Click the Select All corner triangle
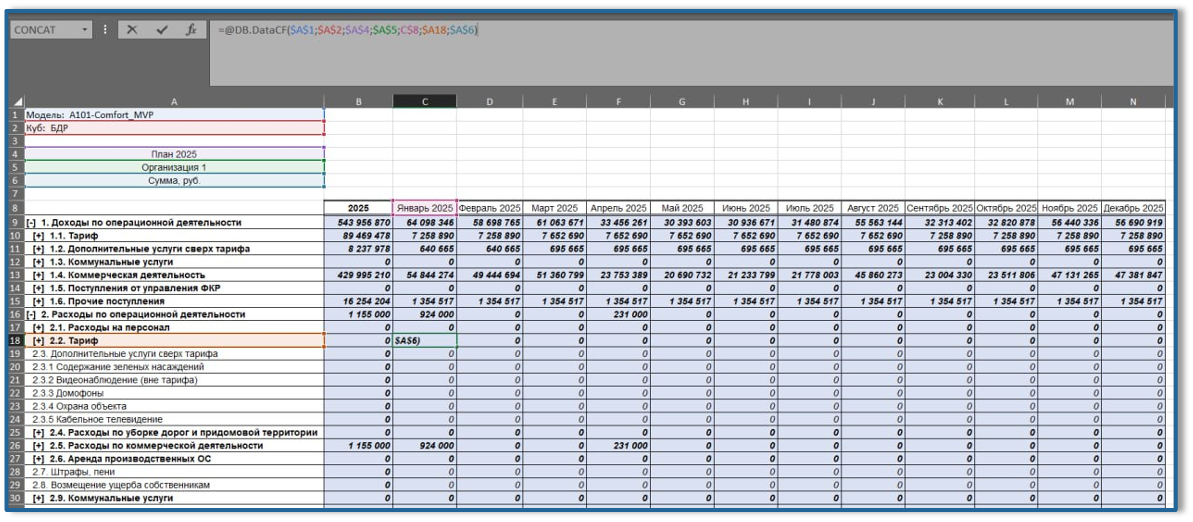The image size is (1193, 522). [17, 102]
